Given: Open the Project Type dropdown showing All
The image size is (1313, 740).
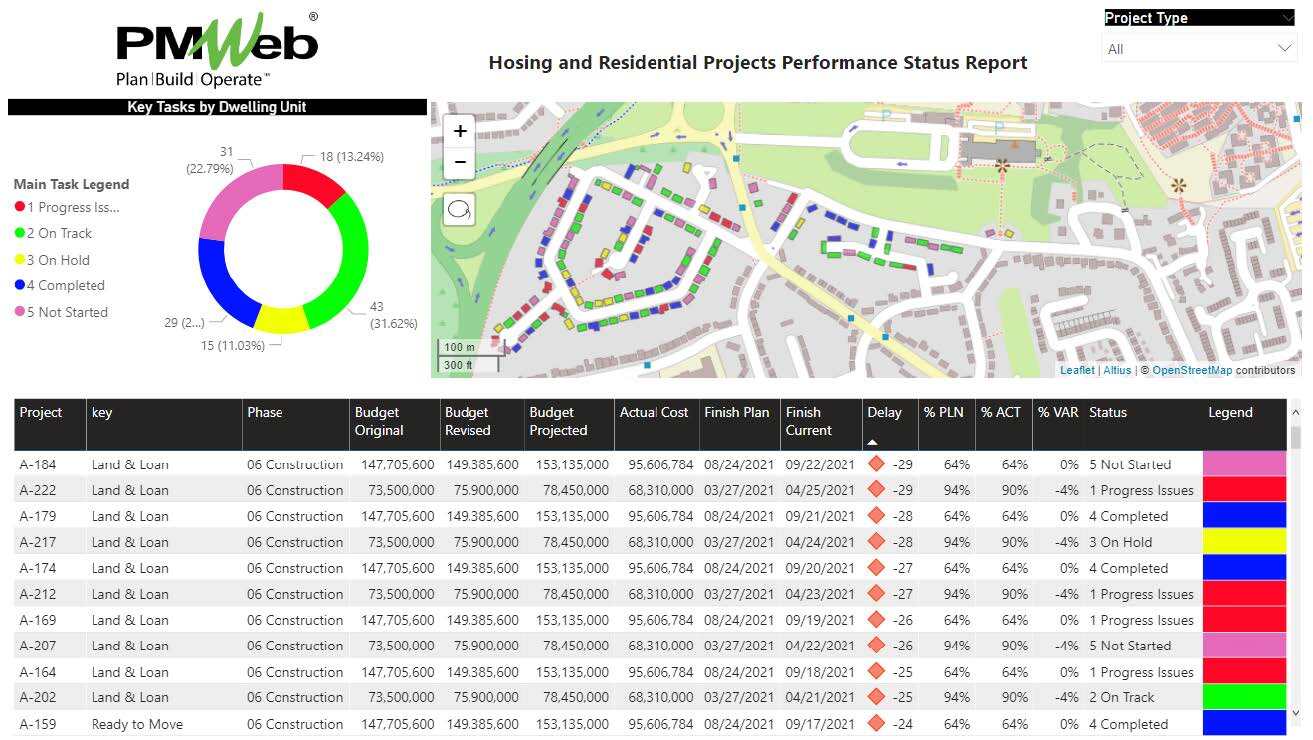Looking at the screenshot, I should point(1198,49).
